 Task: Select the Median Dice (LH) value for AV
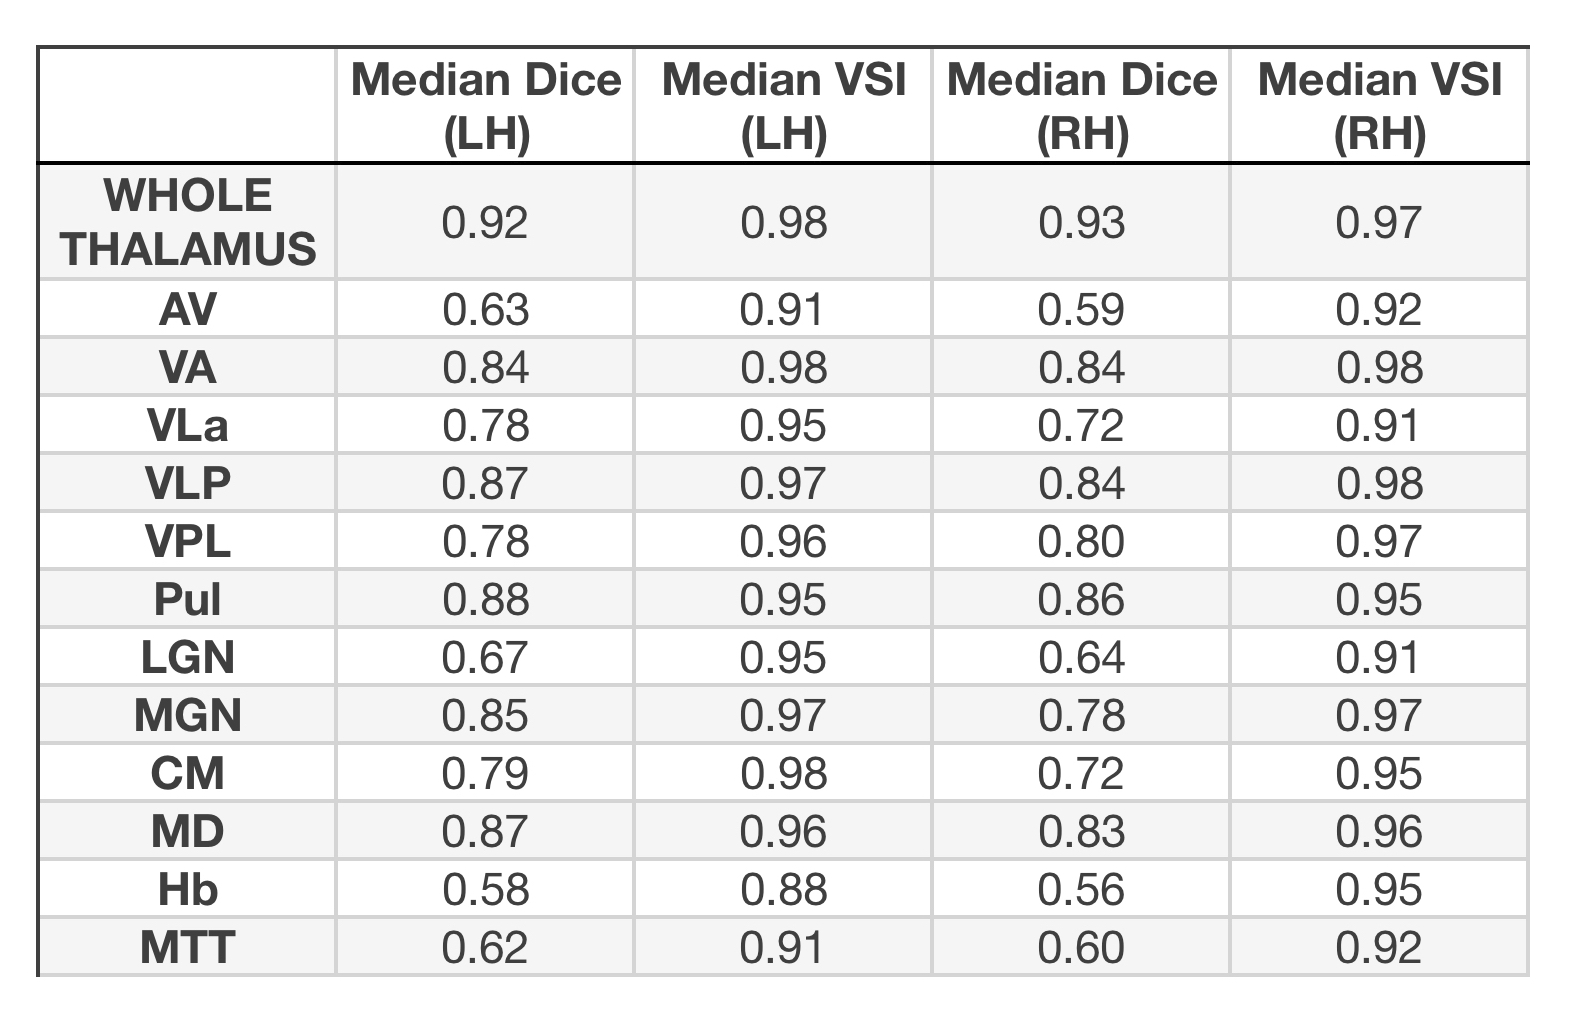[486, 309]
